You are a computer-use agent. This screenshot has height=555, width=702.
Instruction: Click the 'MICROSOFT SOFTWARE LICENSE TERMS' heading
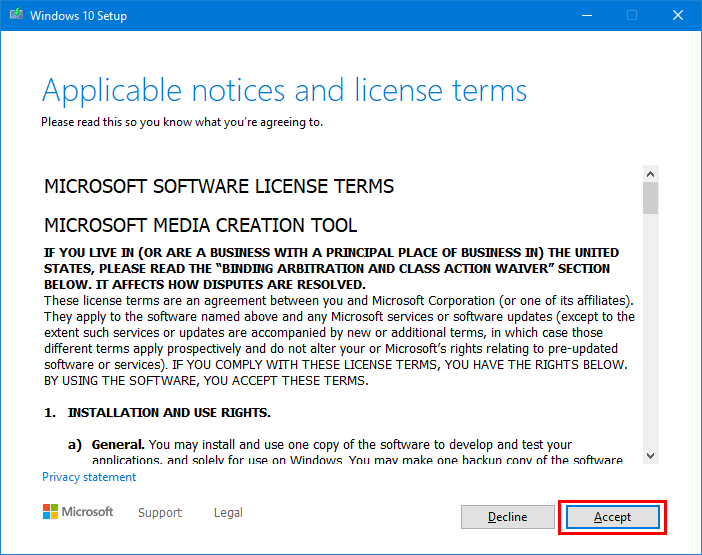[x=219, y=187]
